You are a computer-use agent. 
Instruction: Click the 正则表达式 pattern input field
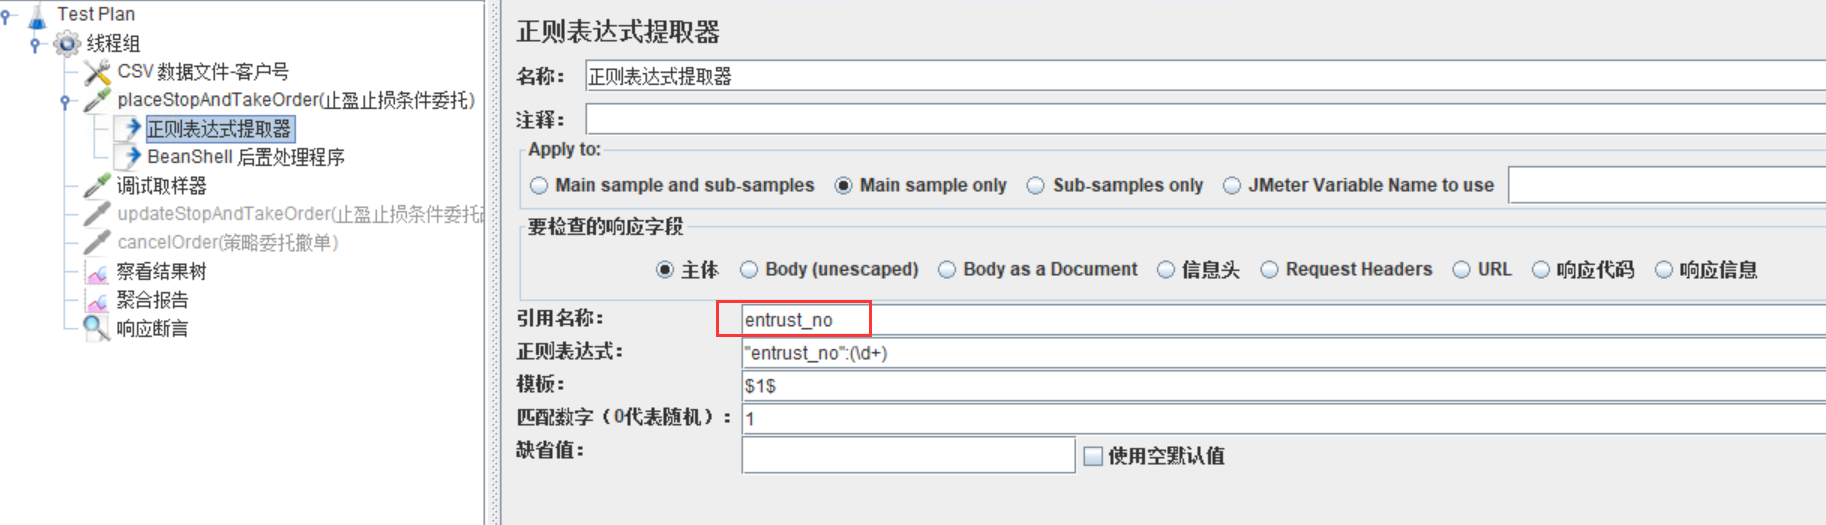[x=1283, y=353]
